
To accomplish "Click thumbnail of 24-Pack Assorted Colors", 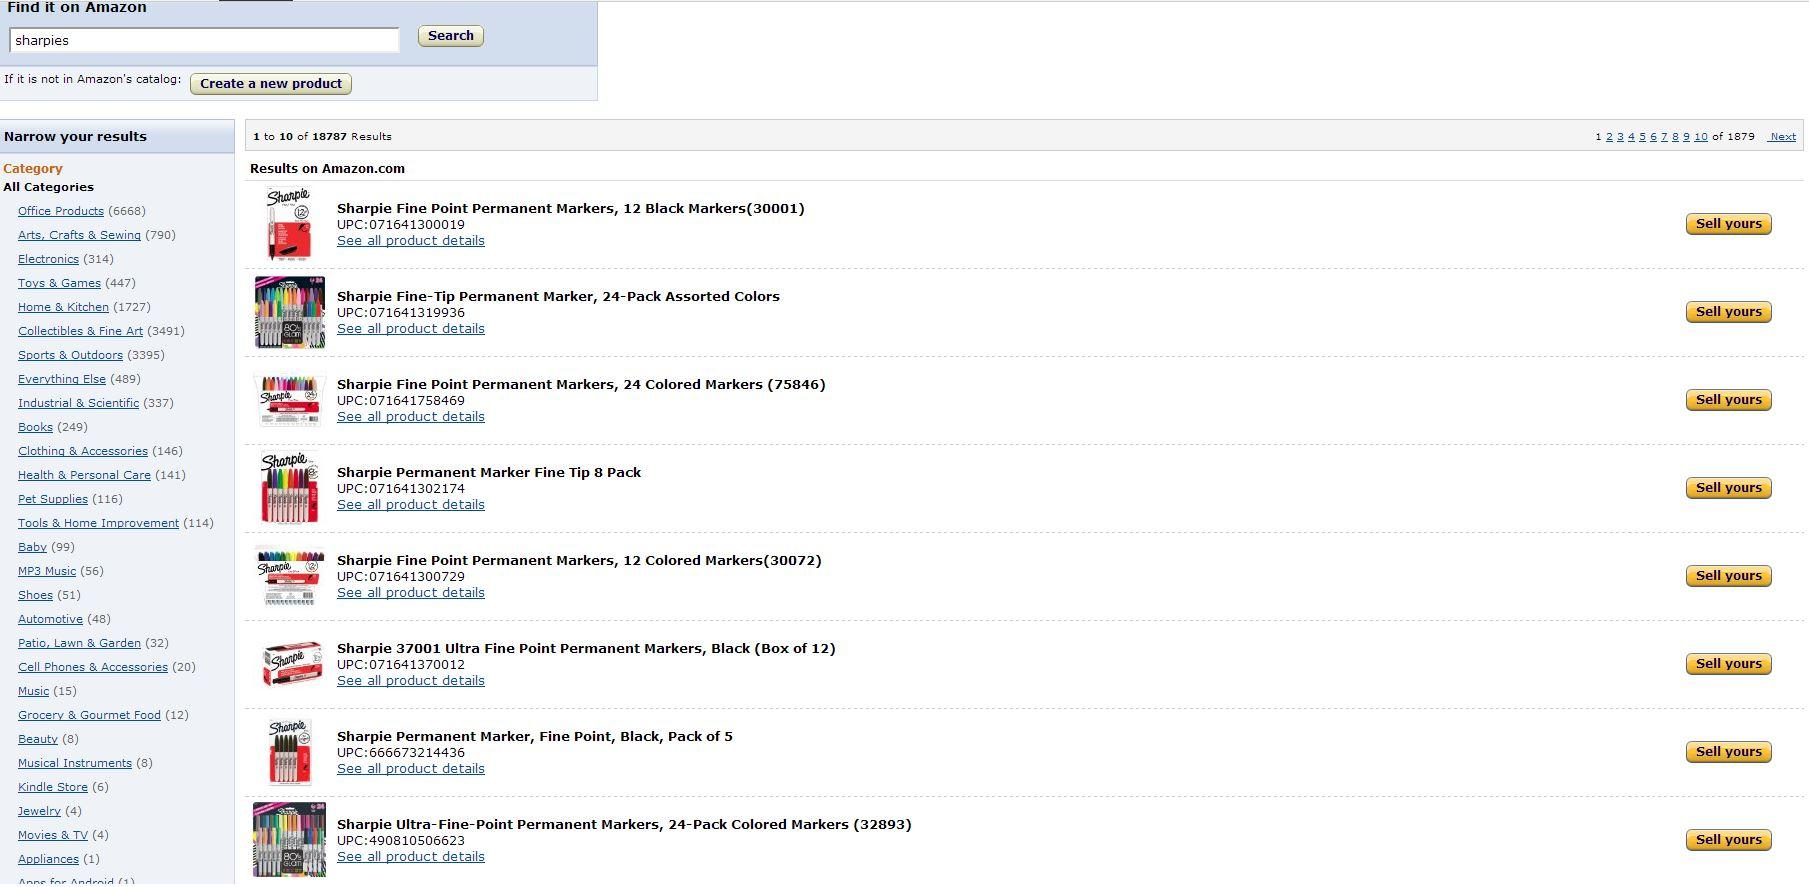I will [290, 312].
